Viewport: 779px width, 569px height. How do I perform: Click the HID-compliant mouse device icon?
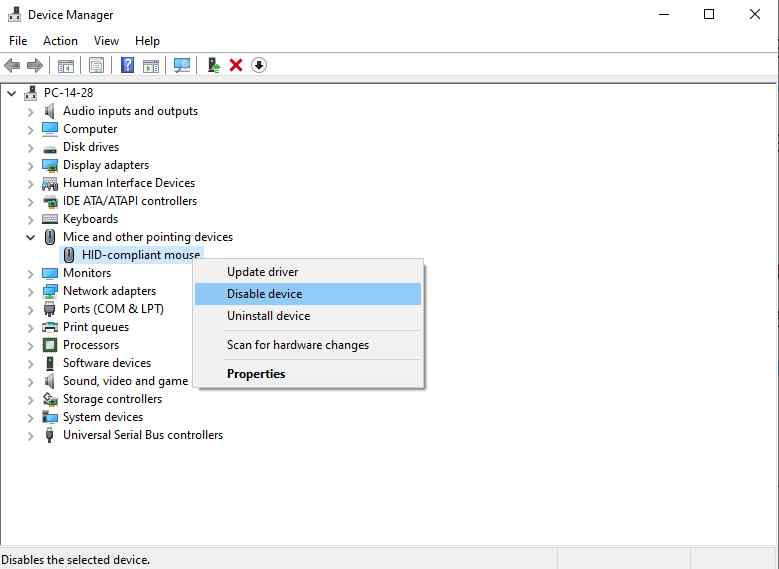tap(69, 255)
